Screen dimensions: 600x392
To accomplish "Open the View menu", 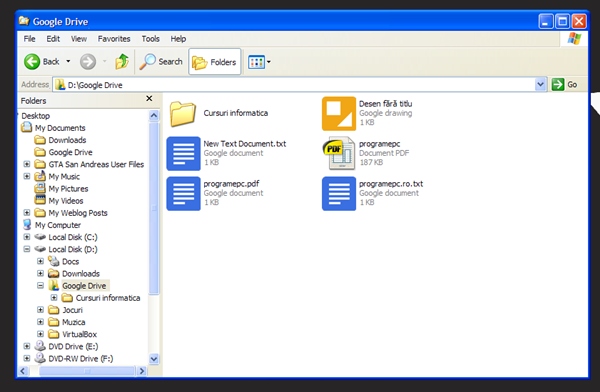I will click(x=79, y=39).
